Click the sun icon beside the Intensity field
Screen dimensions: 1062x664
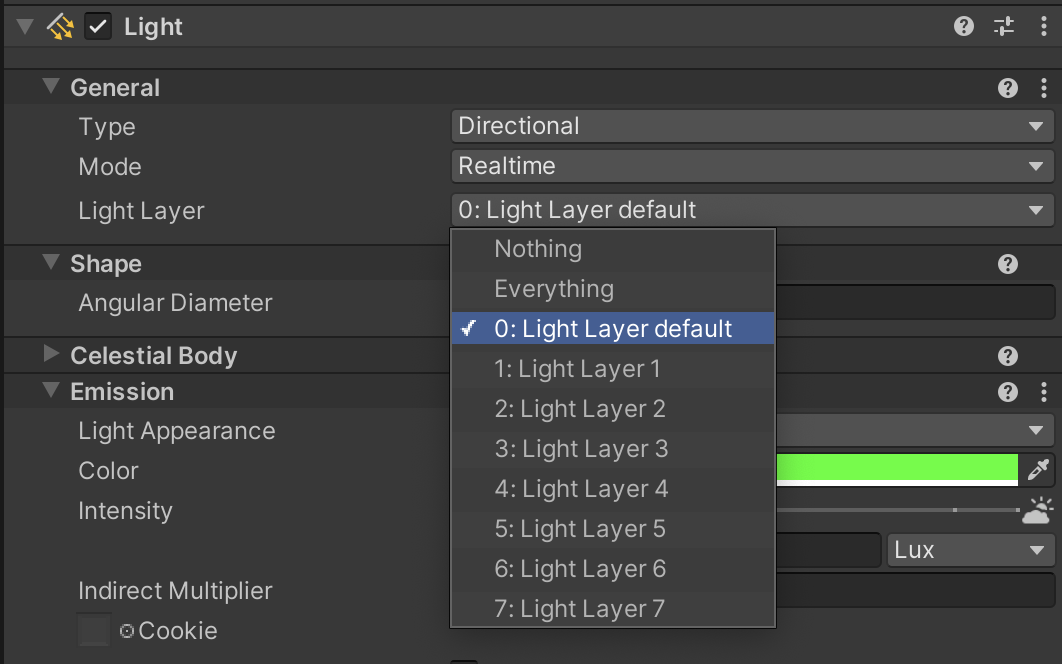[x=1036, y=512]
